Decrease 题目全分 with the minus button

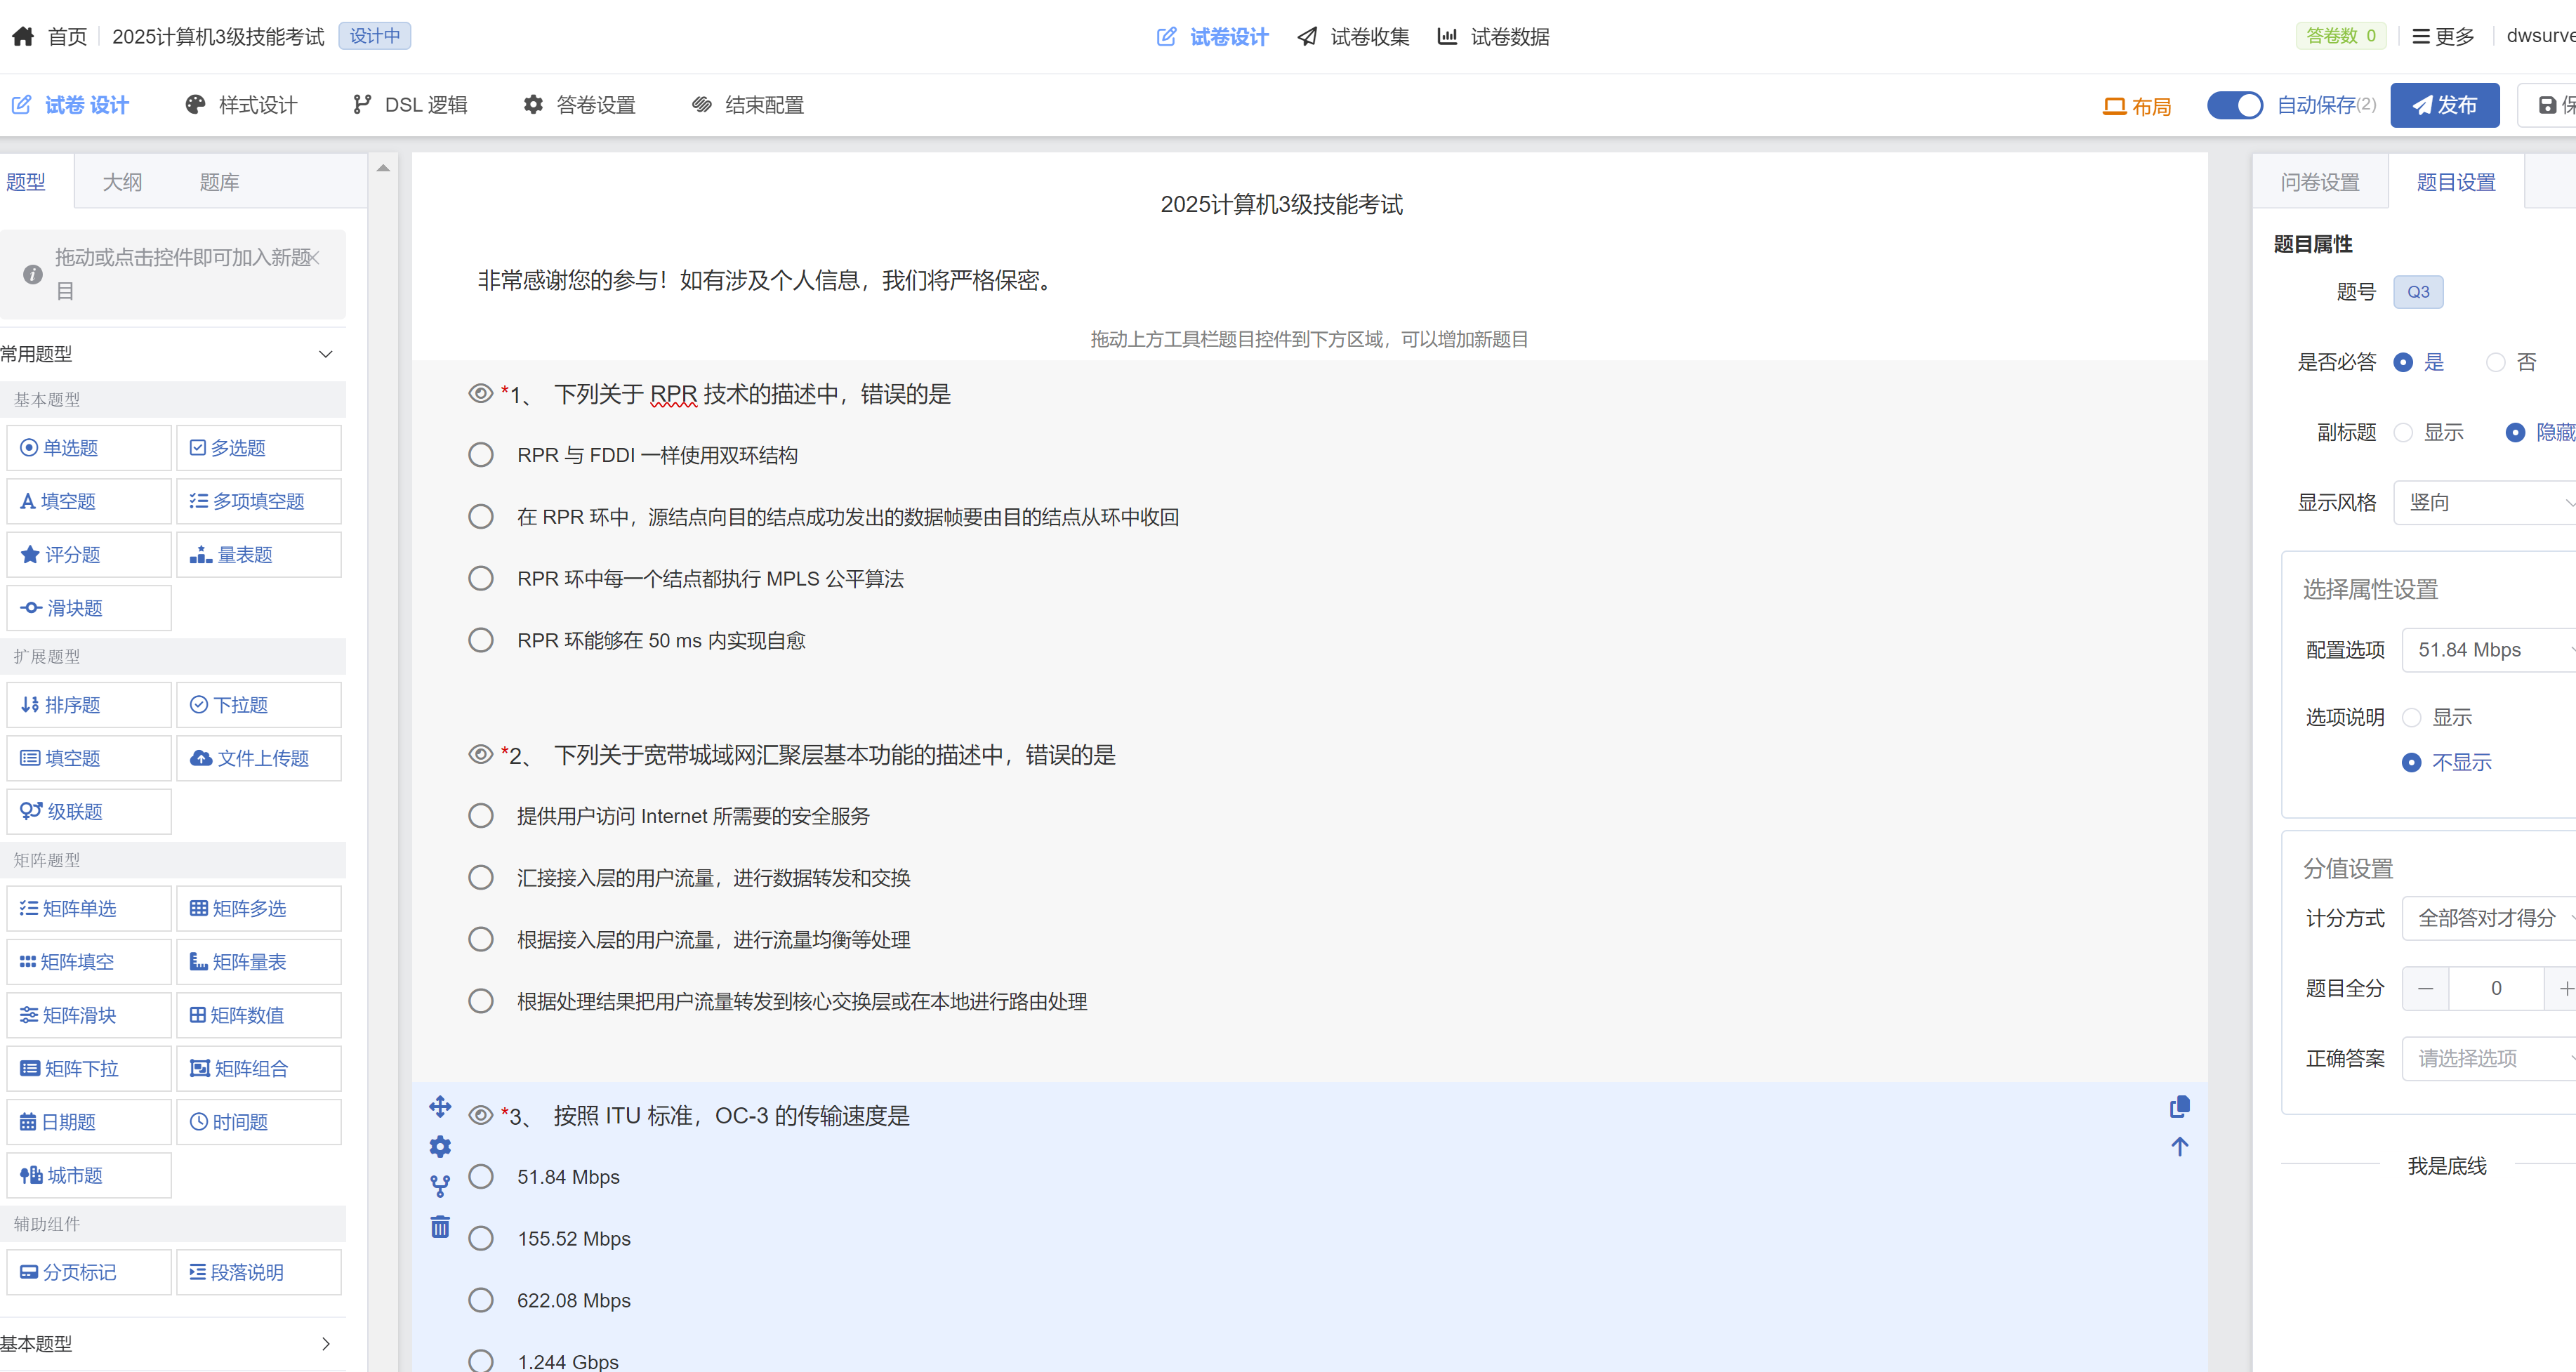point(2426,988)
